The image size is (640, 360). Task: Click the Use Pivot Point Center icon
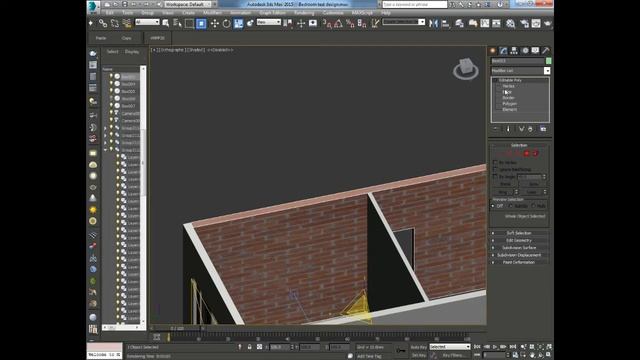pos(288,24)
